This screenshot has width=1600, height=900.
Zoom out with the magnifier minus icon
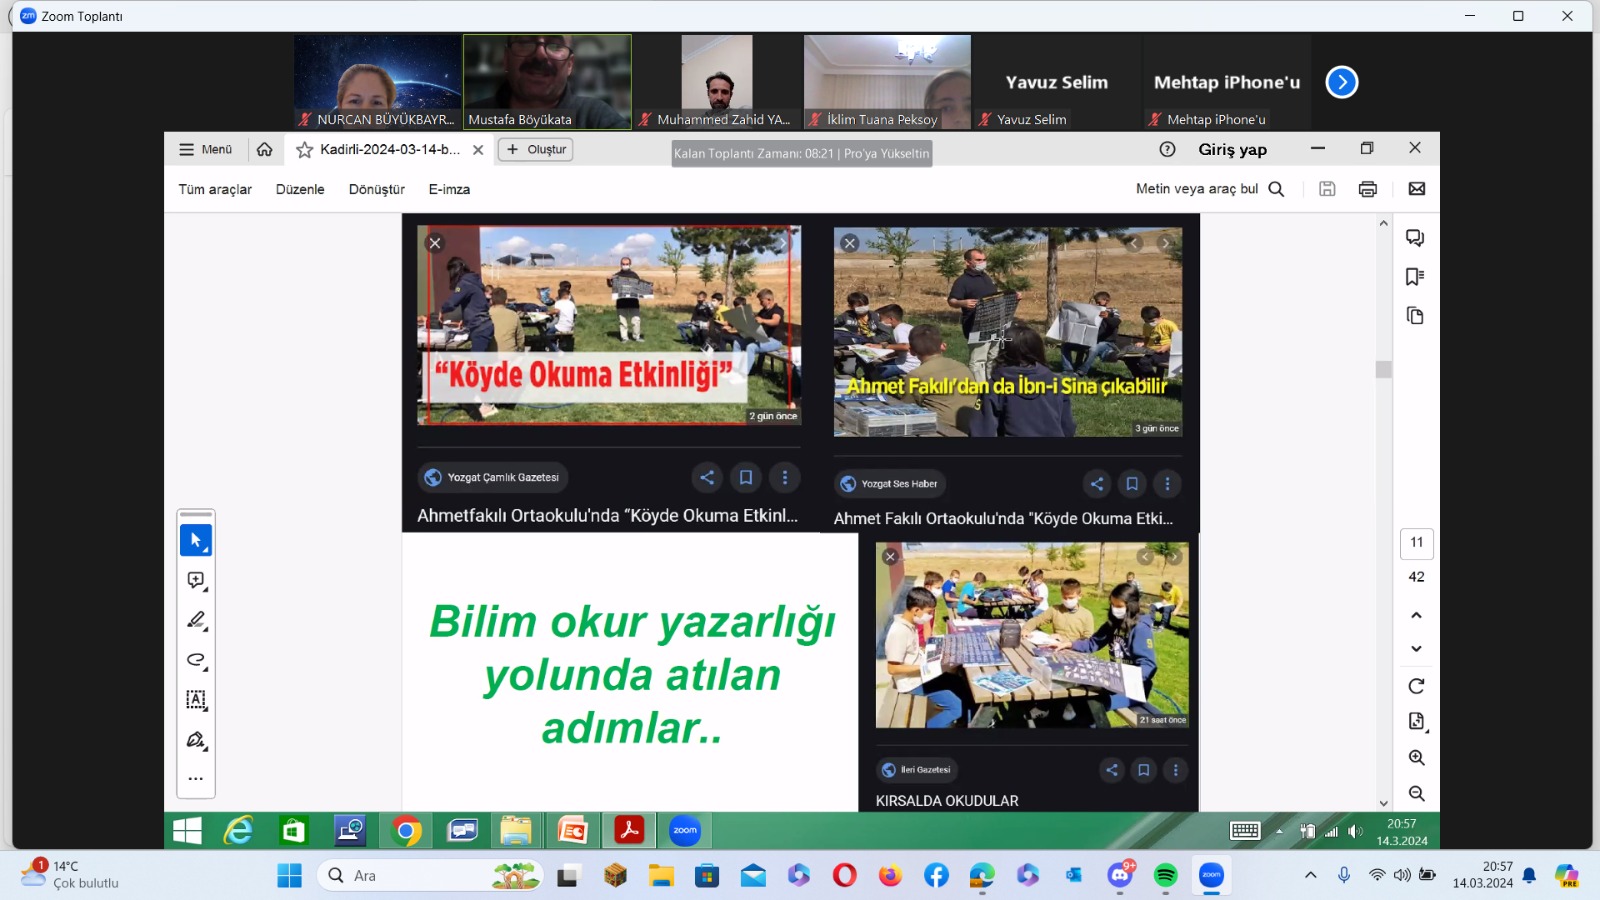click(x=1416, y=793)
